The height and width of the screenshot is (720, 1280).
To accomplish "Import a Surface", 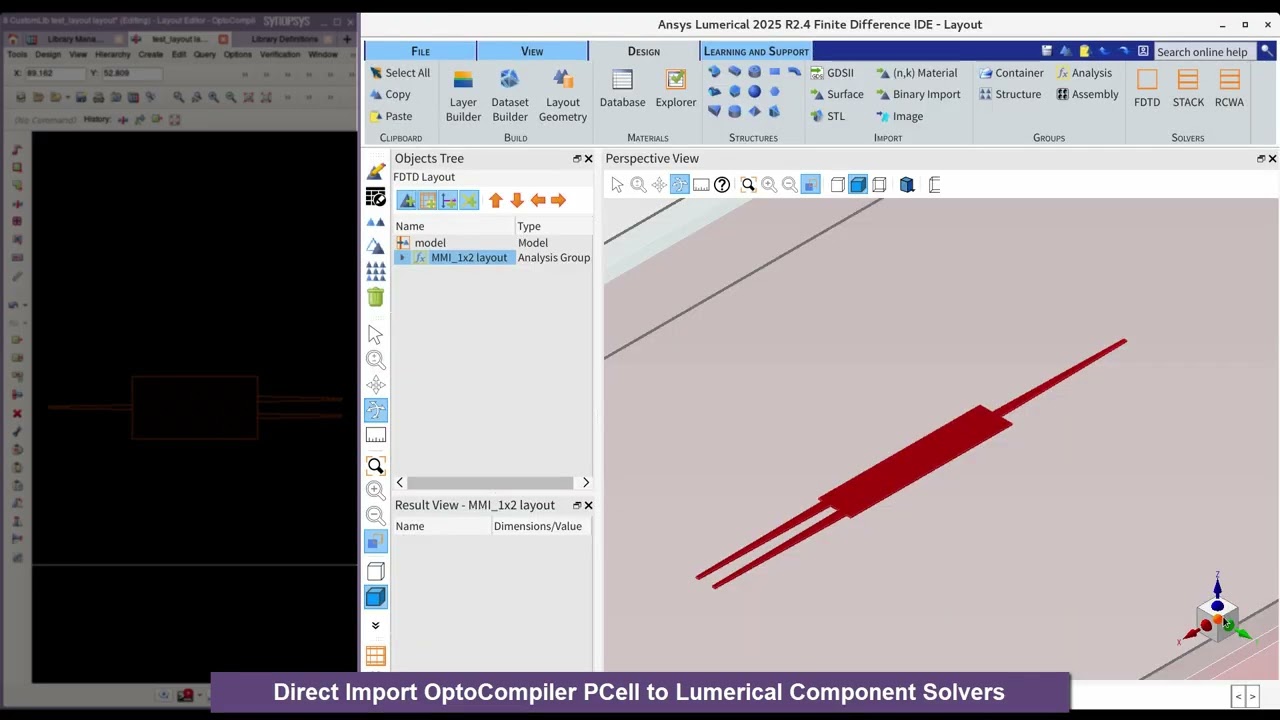I will pos(837,94).
